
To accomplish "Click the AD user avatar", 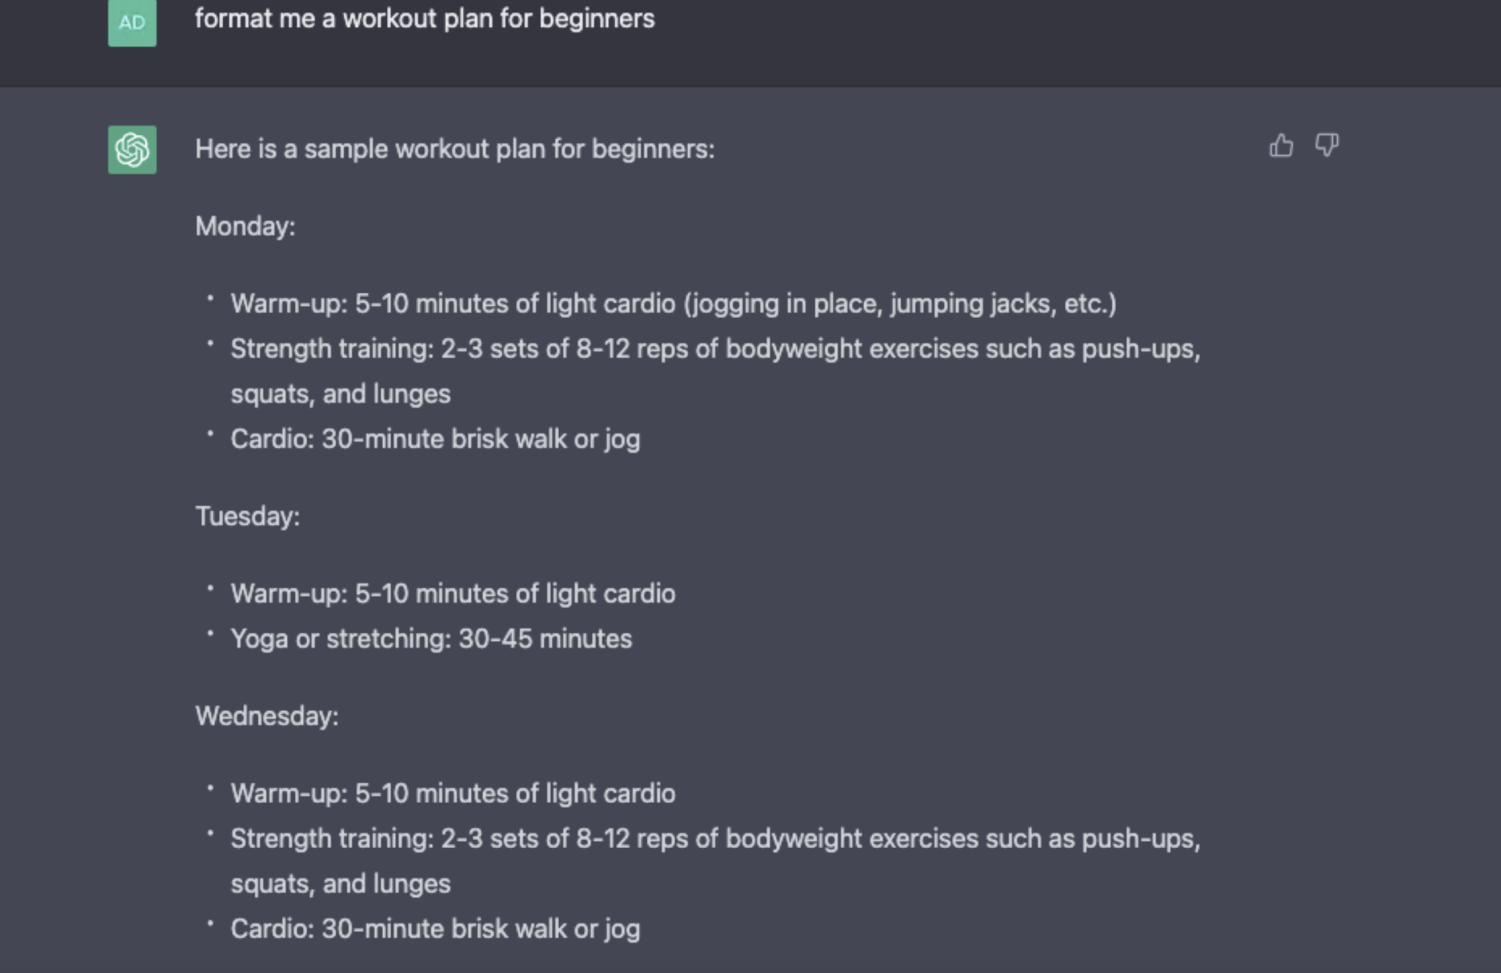I will (132, 22).
